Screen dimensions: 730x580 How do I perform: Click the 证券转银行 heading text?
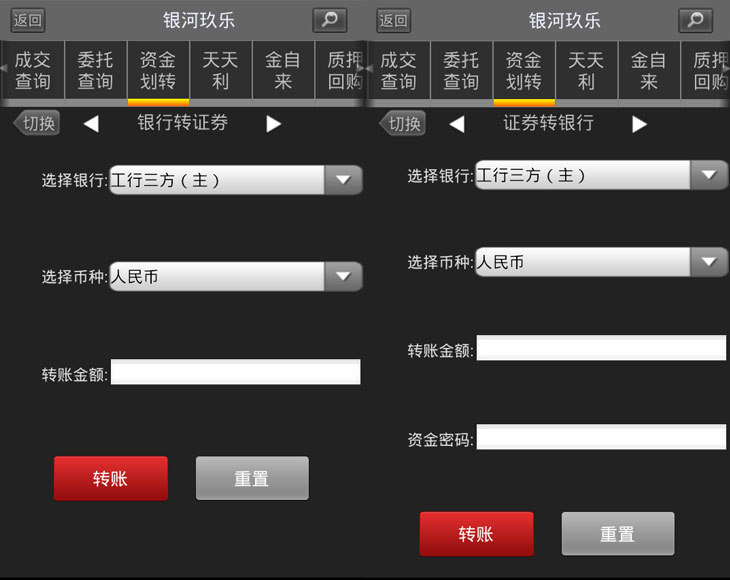tap(548, 123)
